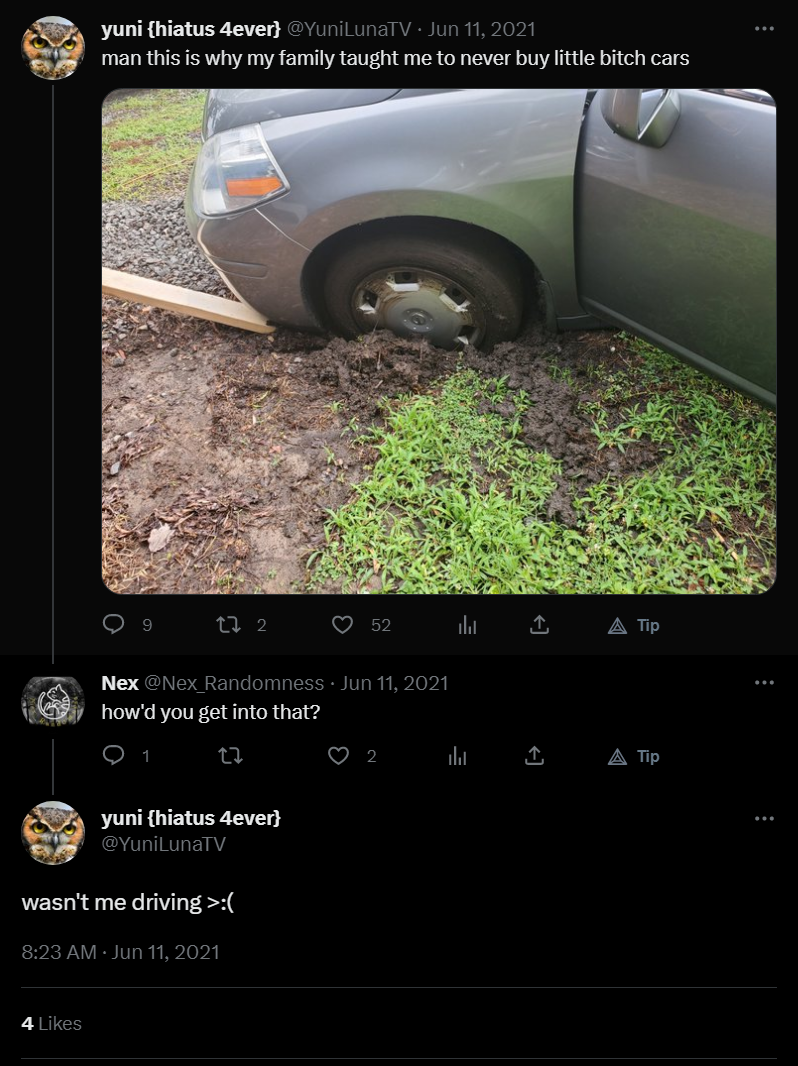The height and width of the screenshot is (1066, 798).
Task: Open Nex's profile avatar
Action: pyautogui.click(x=53, y=702)
